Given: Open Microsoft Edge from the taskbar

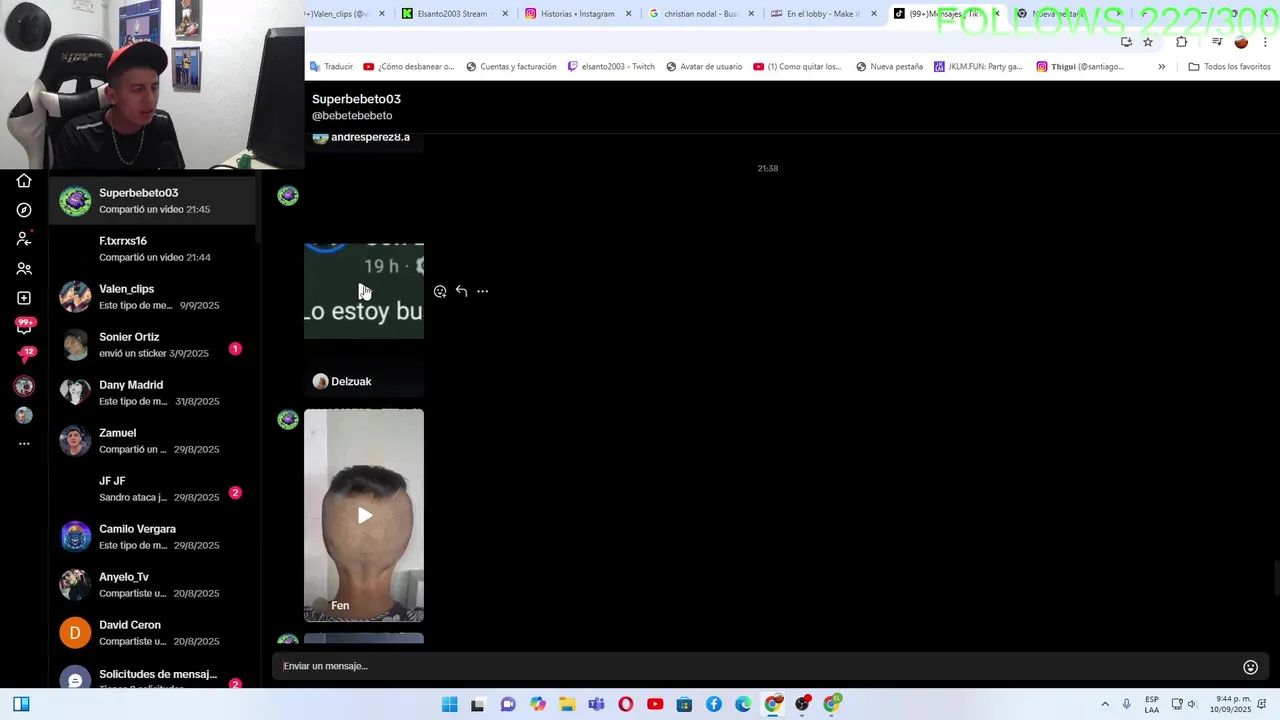Looking at the screenshot, I should [x=743, y=705].
